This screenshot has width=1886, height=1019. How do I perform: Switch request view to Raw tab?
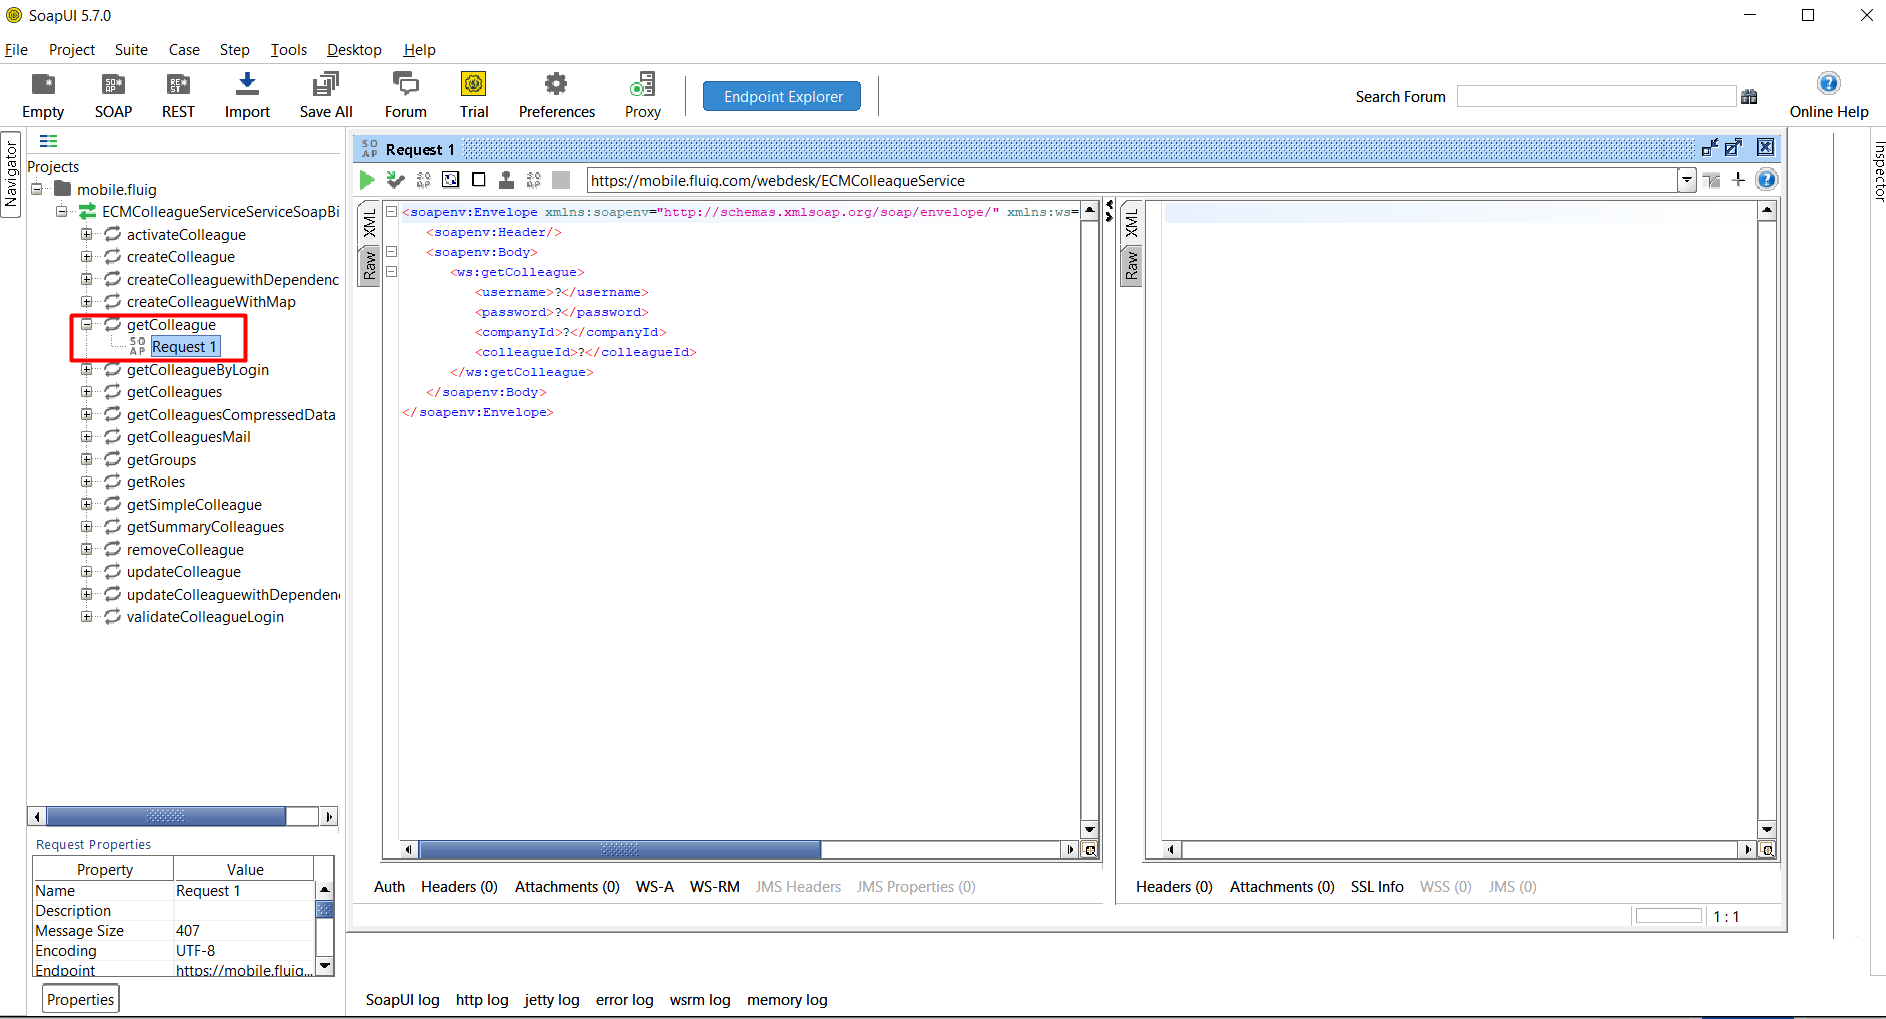[369, 265]
